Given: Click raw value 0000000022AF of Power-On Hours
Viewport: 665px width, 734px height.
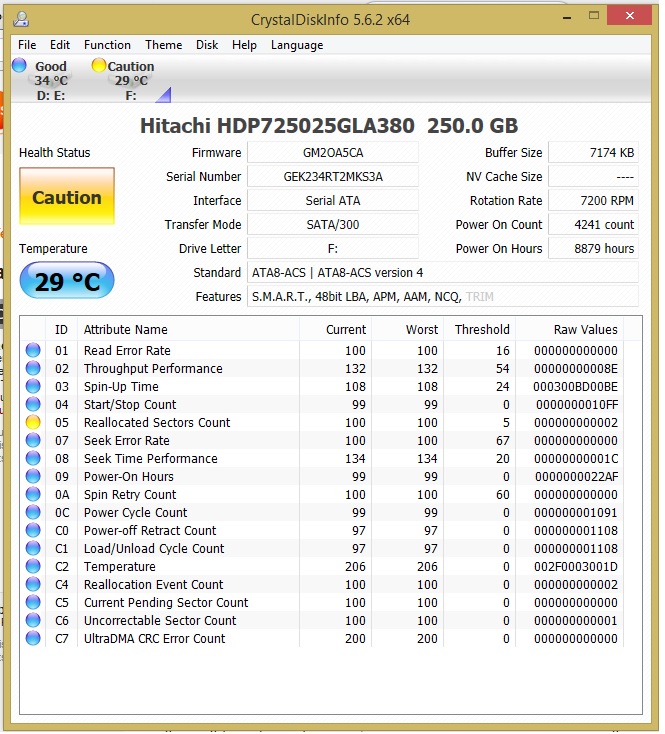Looking at the screenshot, I should (x=577, y=477).
